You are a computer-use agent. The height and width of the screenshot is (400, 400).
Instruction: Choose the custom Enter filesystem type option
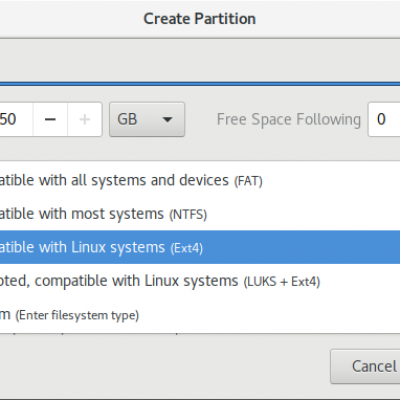point(200,315)
